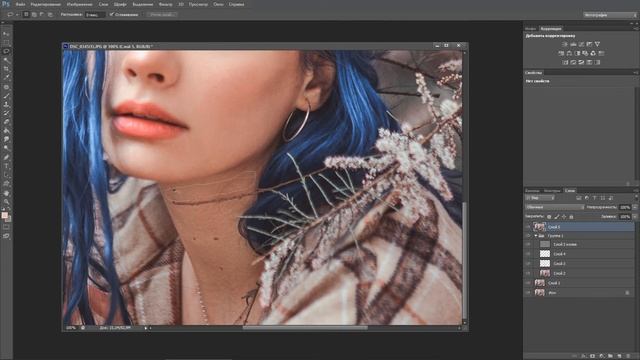Switch to the Каналы tab
Screen dimensions: 640x360
pos(532,191)
